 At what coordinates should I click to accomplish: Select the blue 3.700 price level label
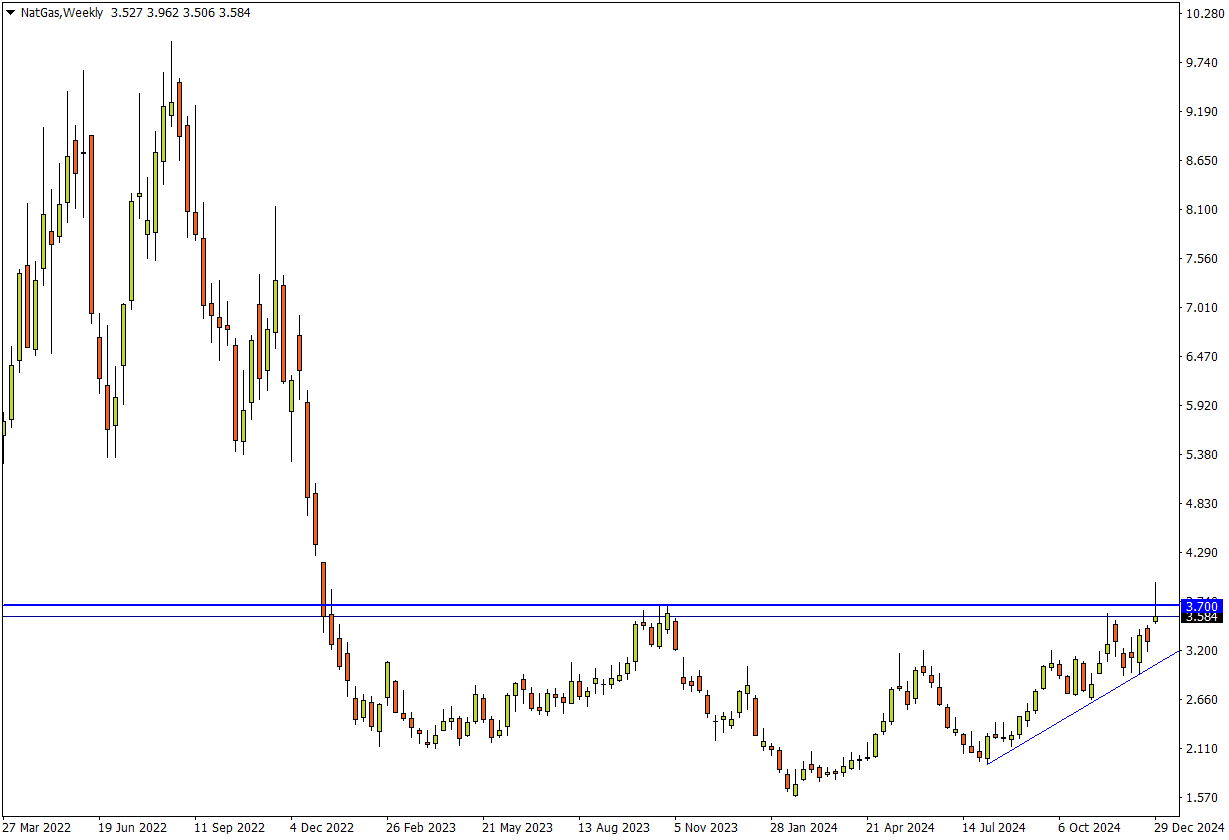pos(1200,606)
